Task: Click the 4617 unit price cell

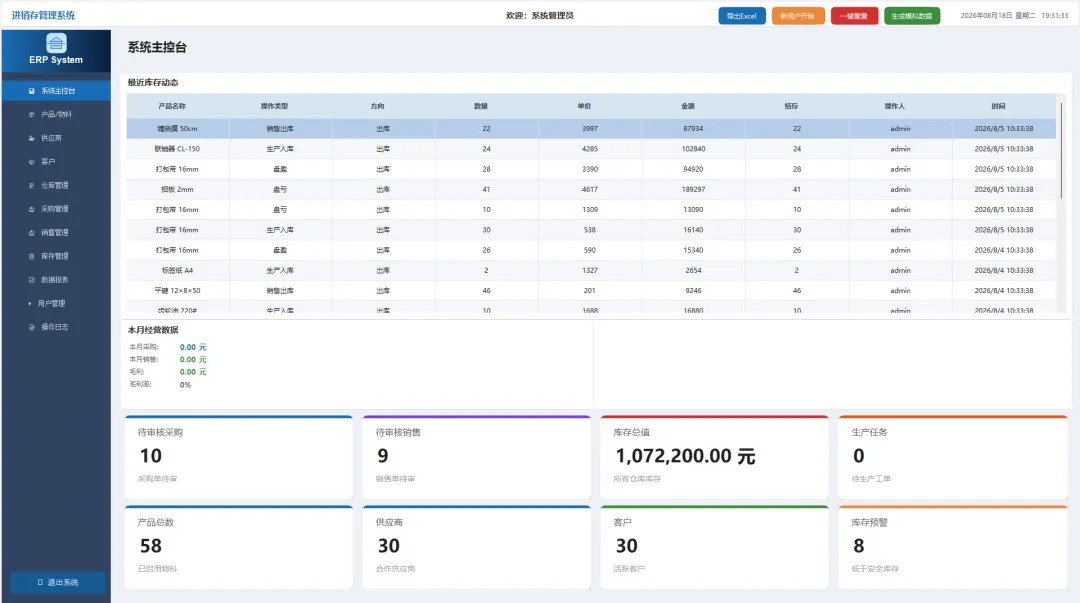Action: [x=590, y=190]
